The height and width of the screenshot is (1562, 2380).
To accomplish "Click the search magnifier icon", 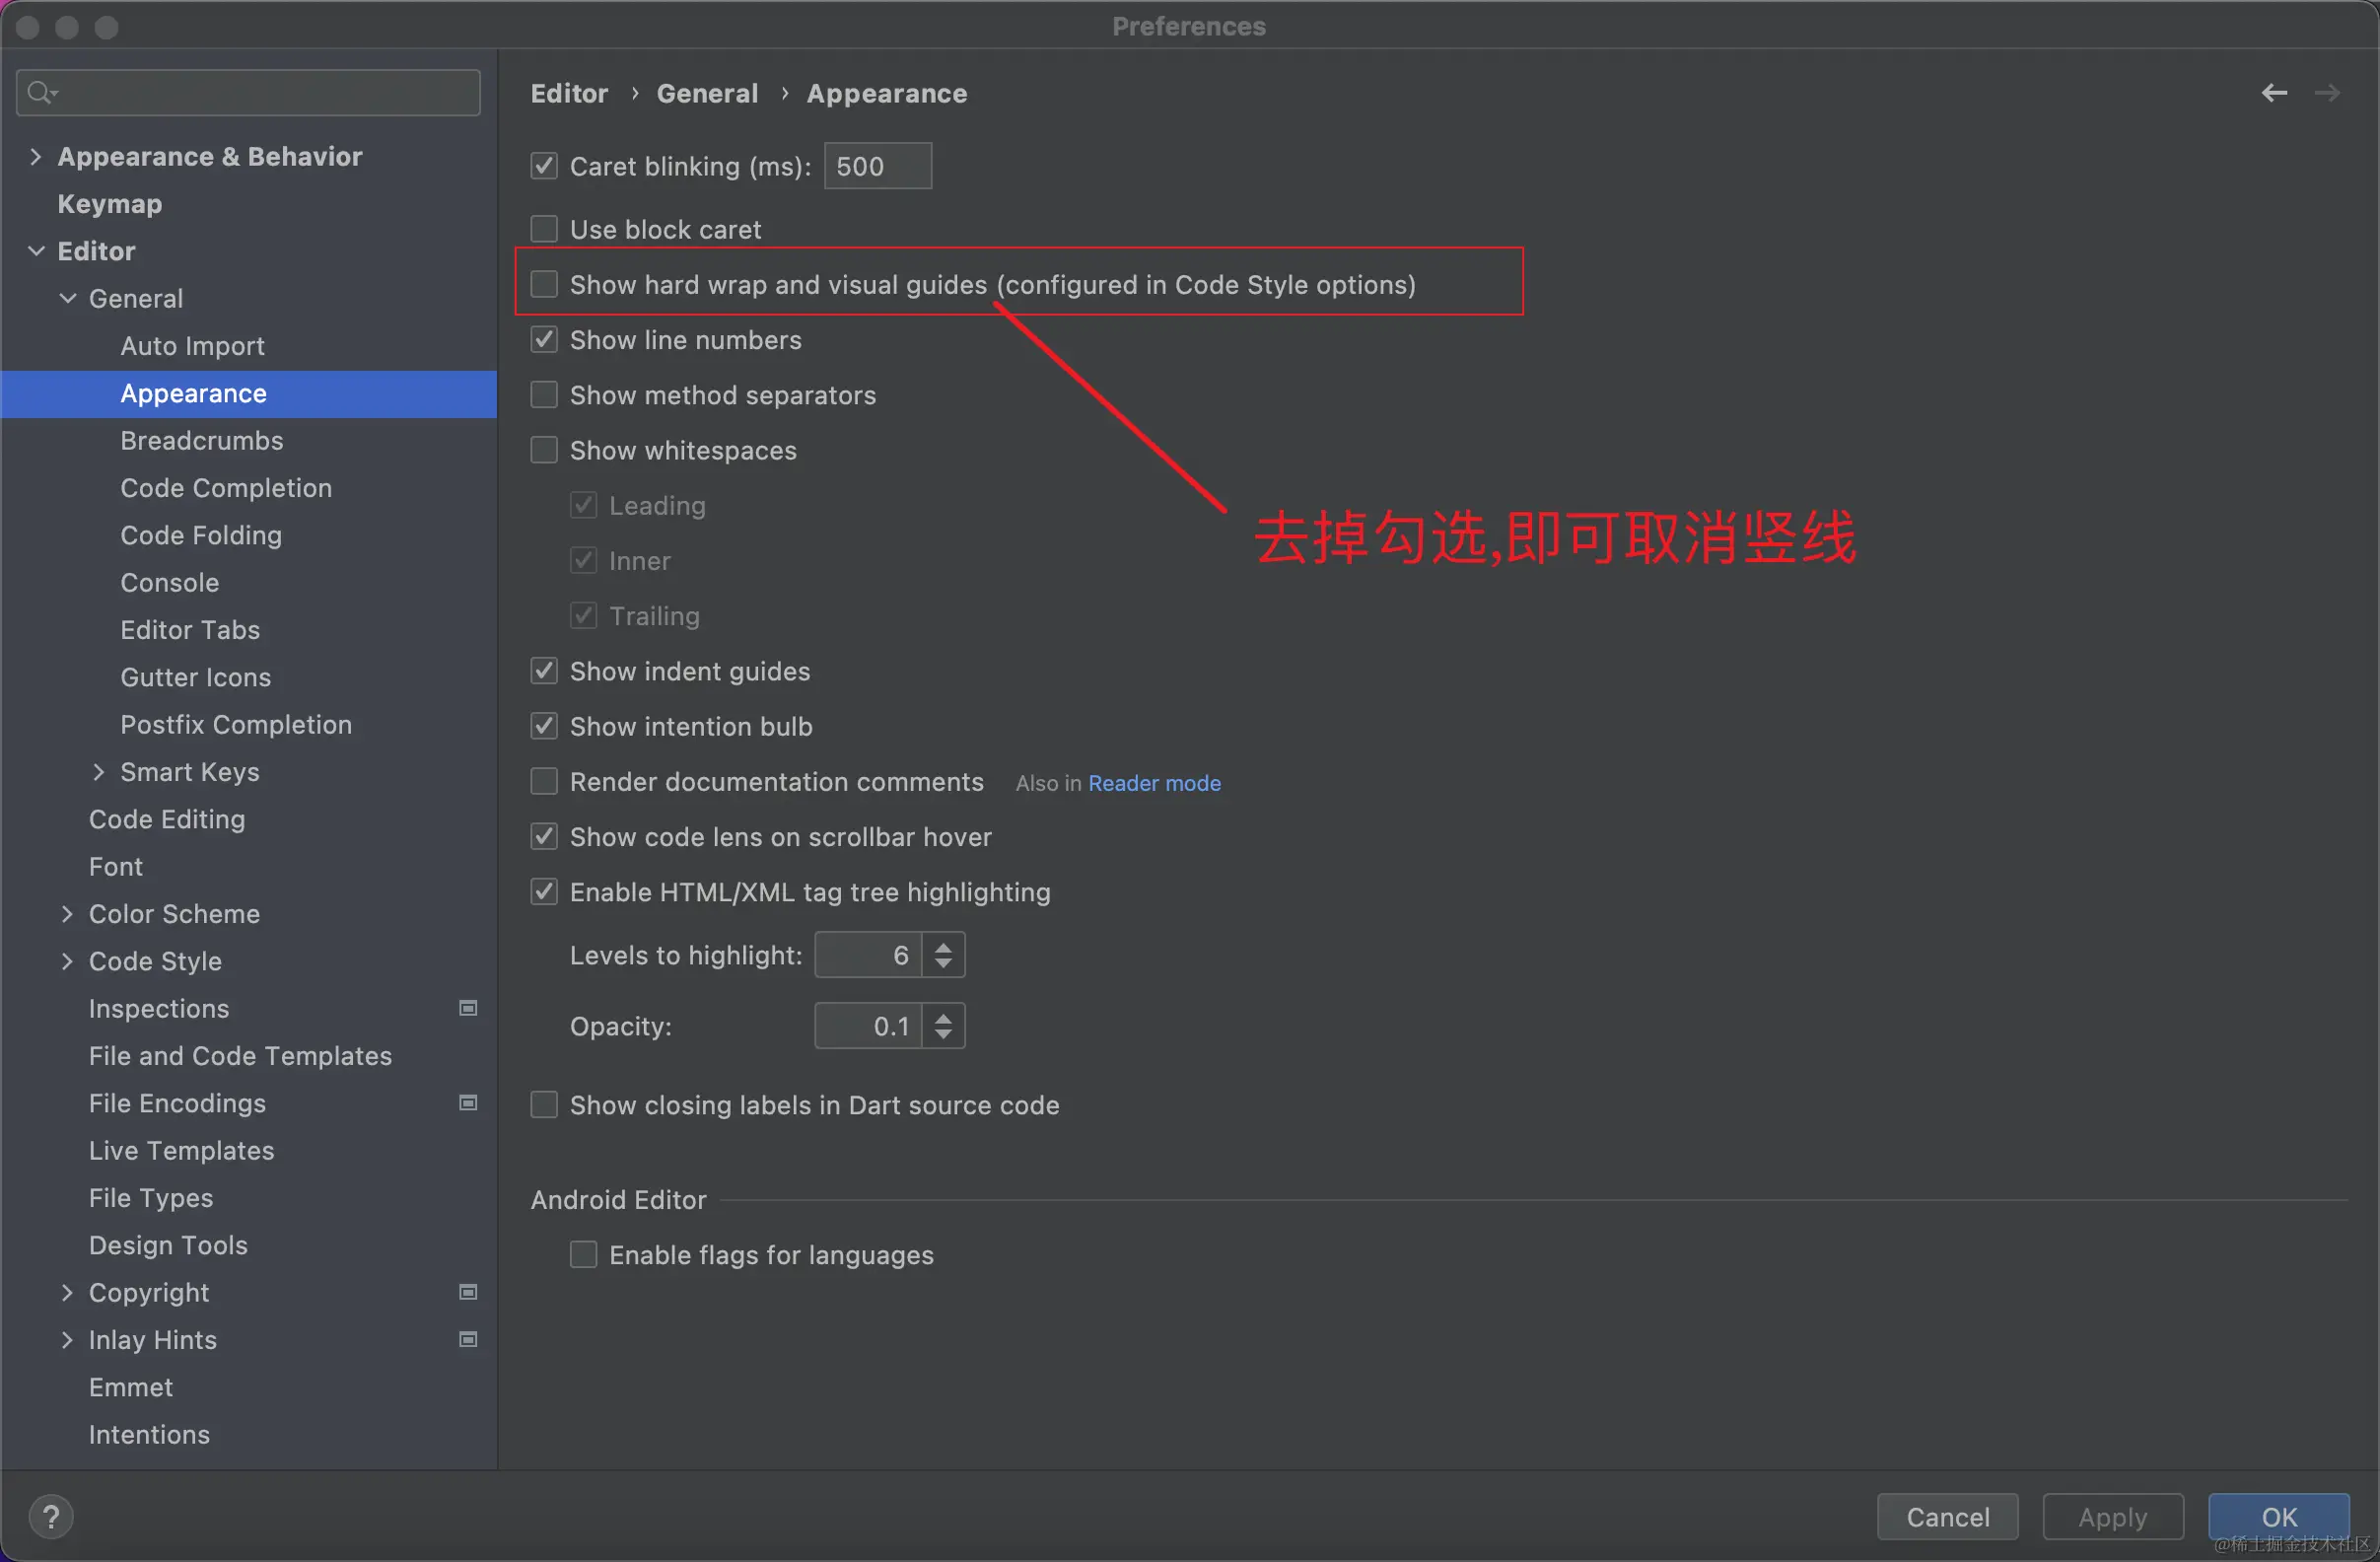I will click(x=40, y=93).
